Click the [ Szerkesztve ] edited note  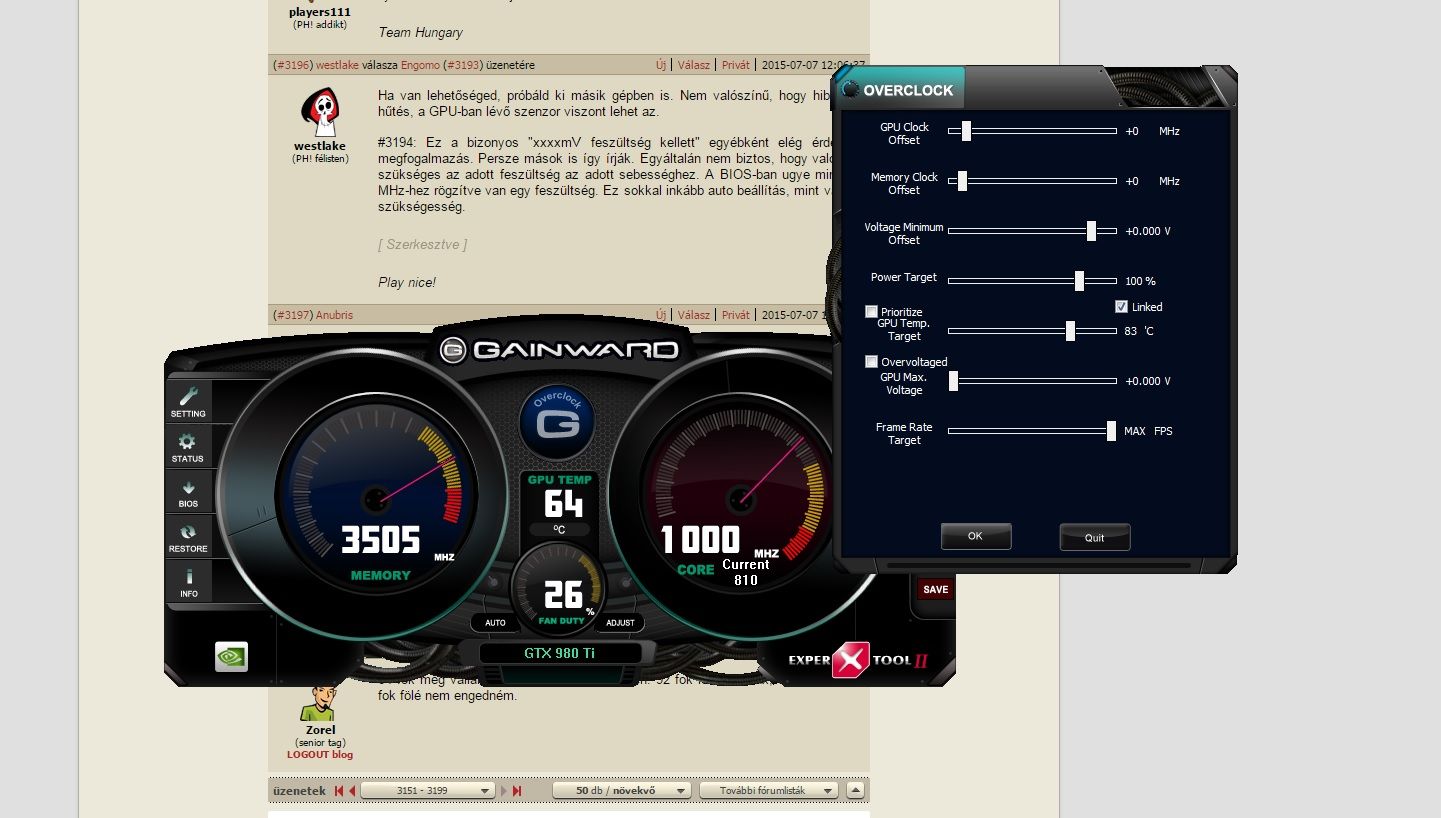coord(422,245)
